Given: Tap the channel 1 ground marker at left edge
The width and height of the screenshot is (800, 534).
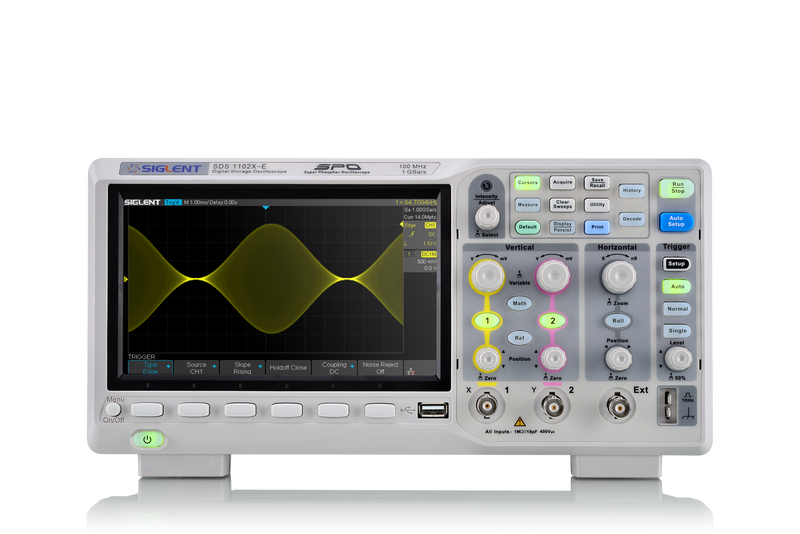Looking at the screenshot, I should tap(126, 279).
